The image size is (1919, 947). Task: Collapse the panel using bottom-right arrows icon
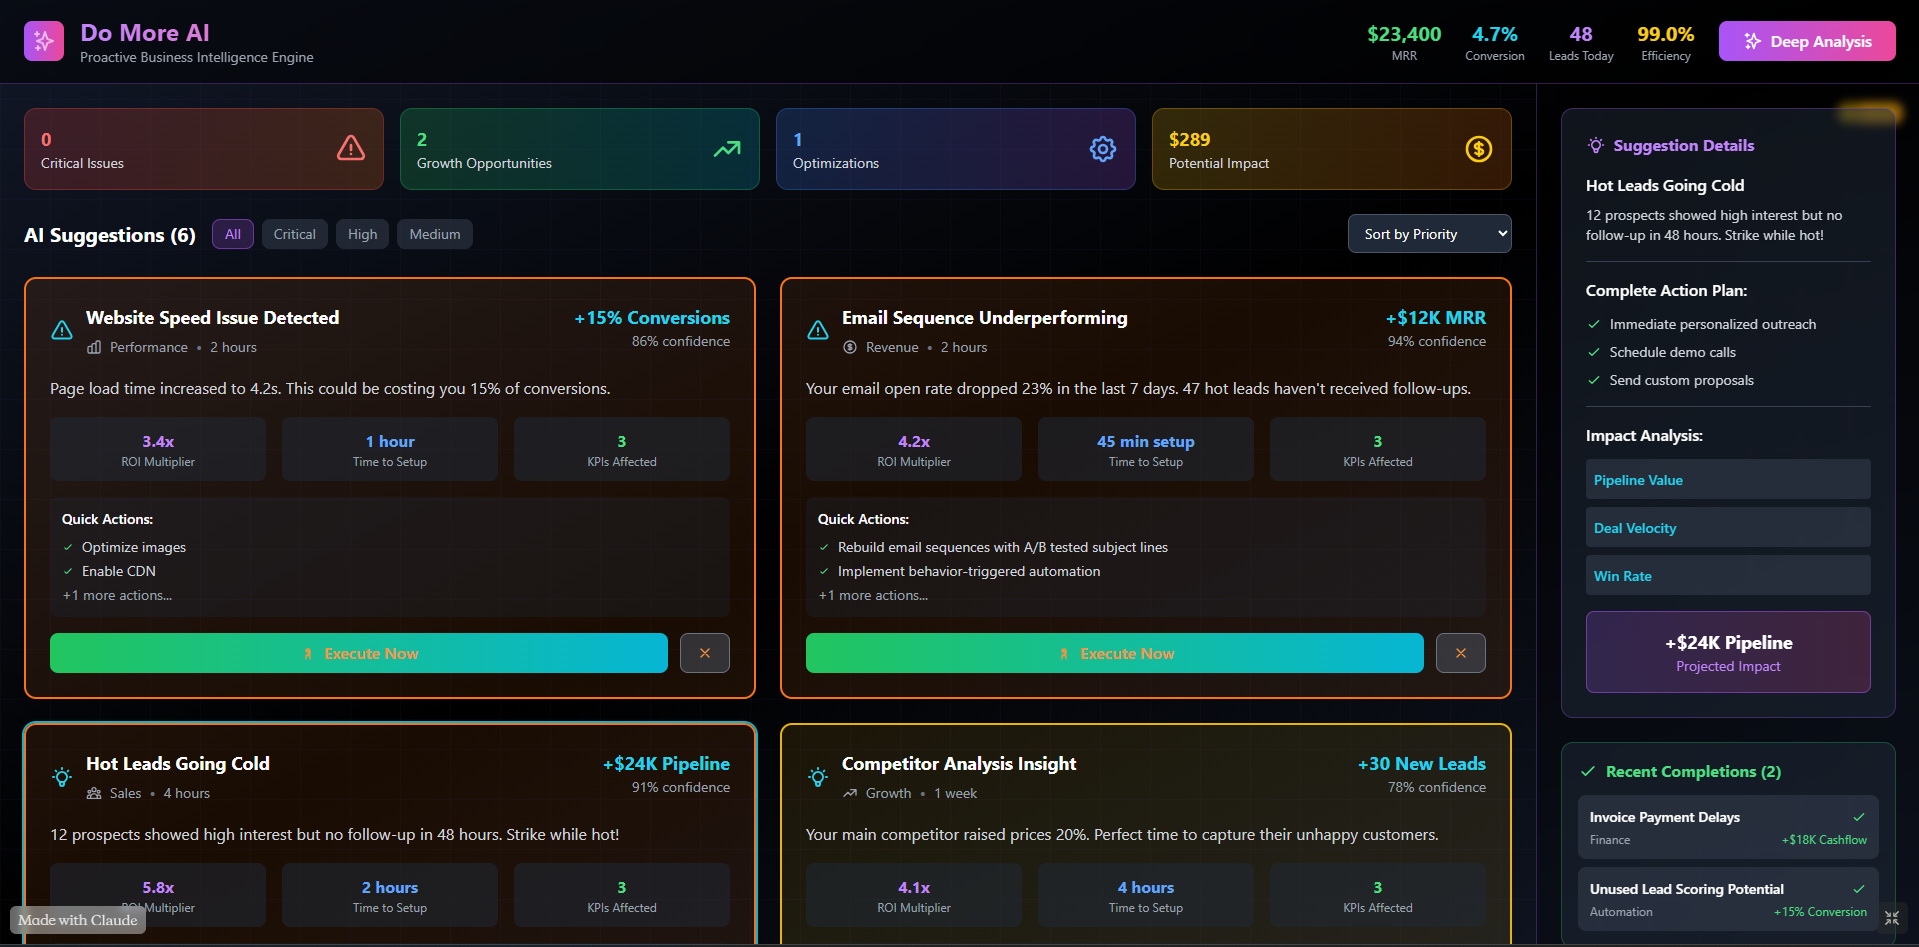(1891, 918)
